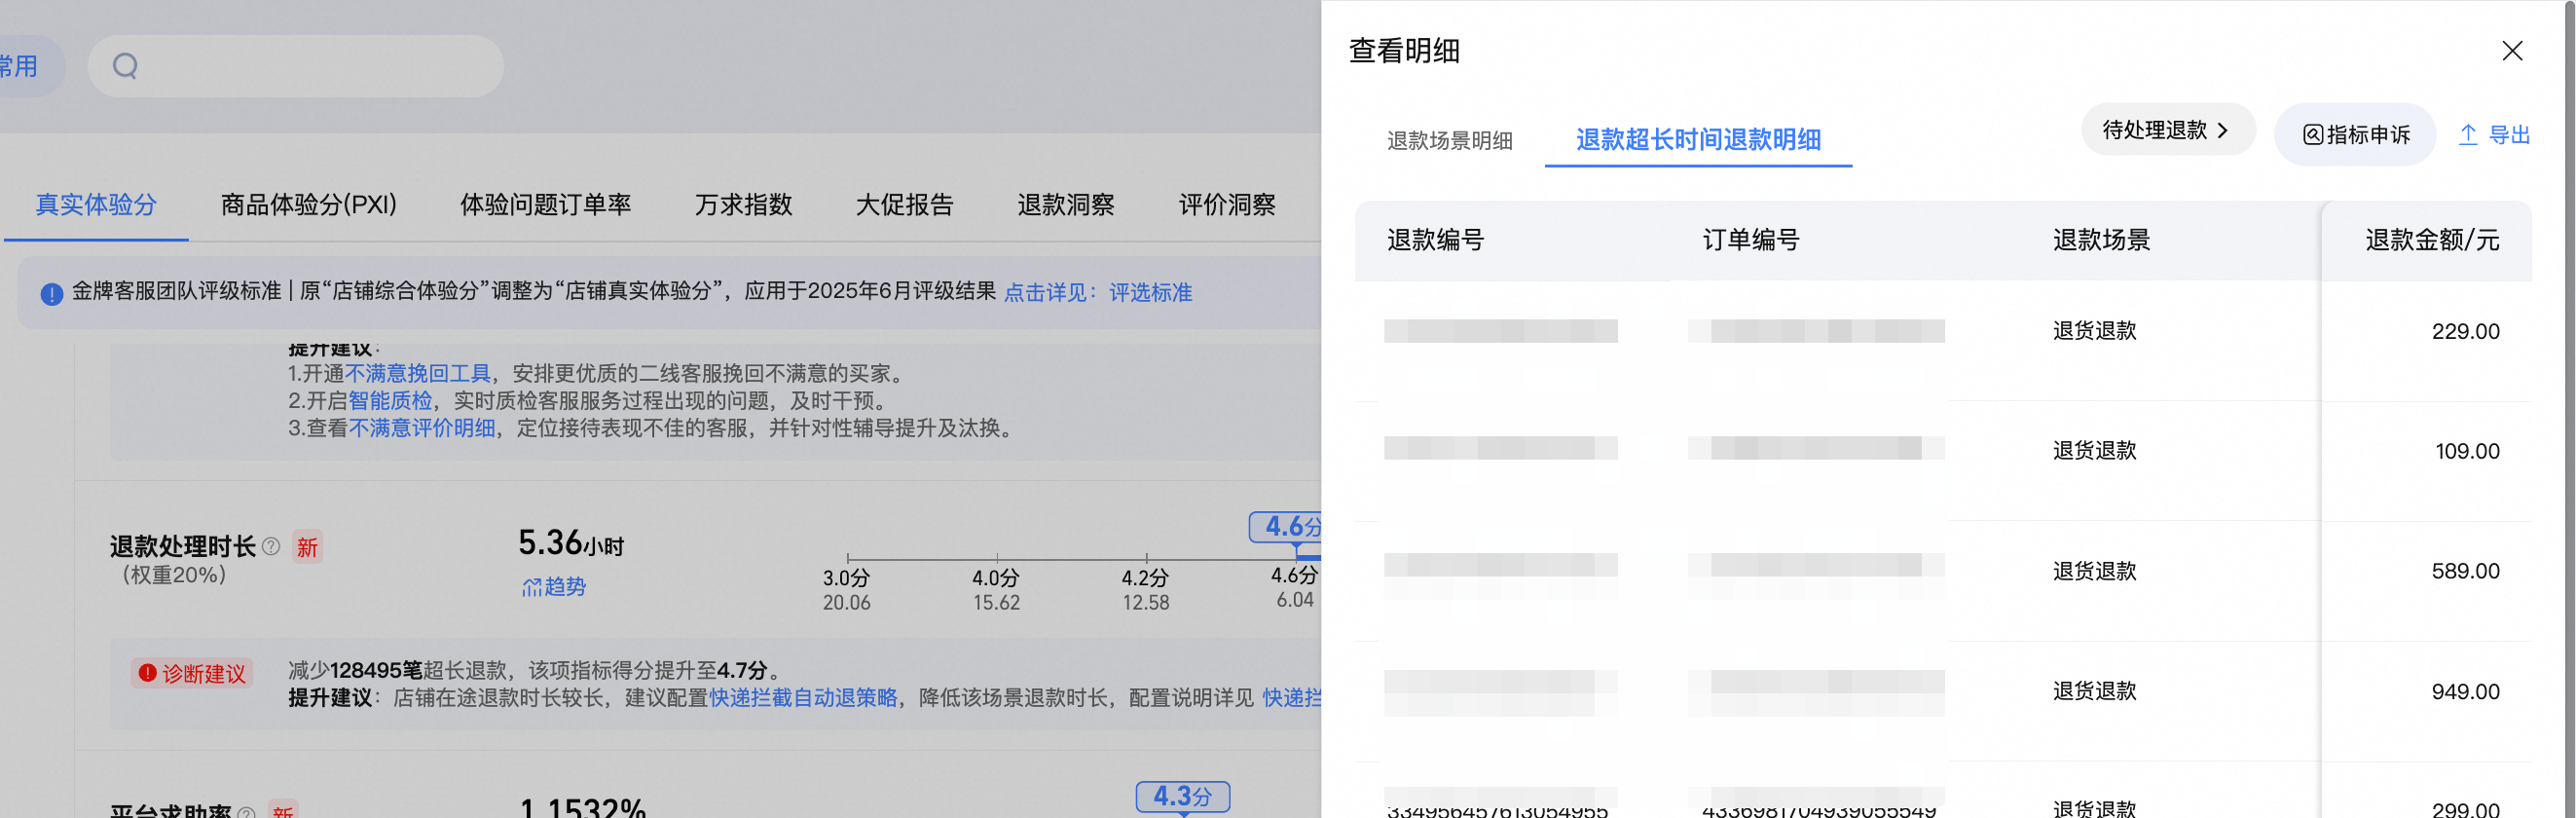The height and width of the screenshot is (818, 2576).
Task: Click the help icon beside 退款处理时长
Action: 271,546
